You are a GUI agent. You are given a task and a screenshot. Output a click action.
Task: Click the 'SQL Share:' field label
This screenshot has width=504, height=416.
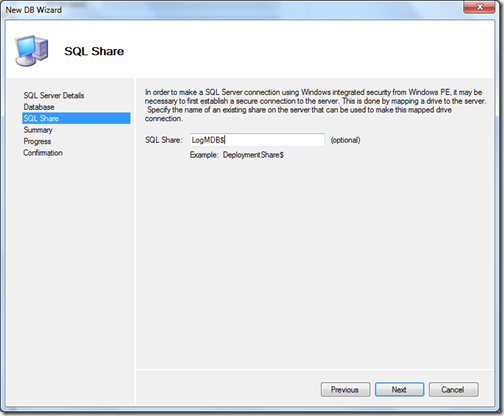coord(164,140)
